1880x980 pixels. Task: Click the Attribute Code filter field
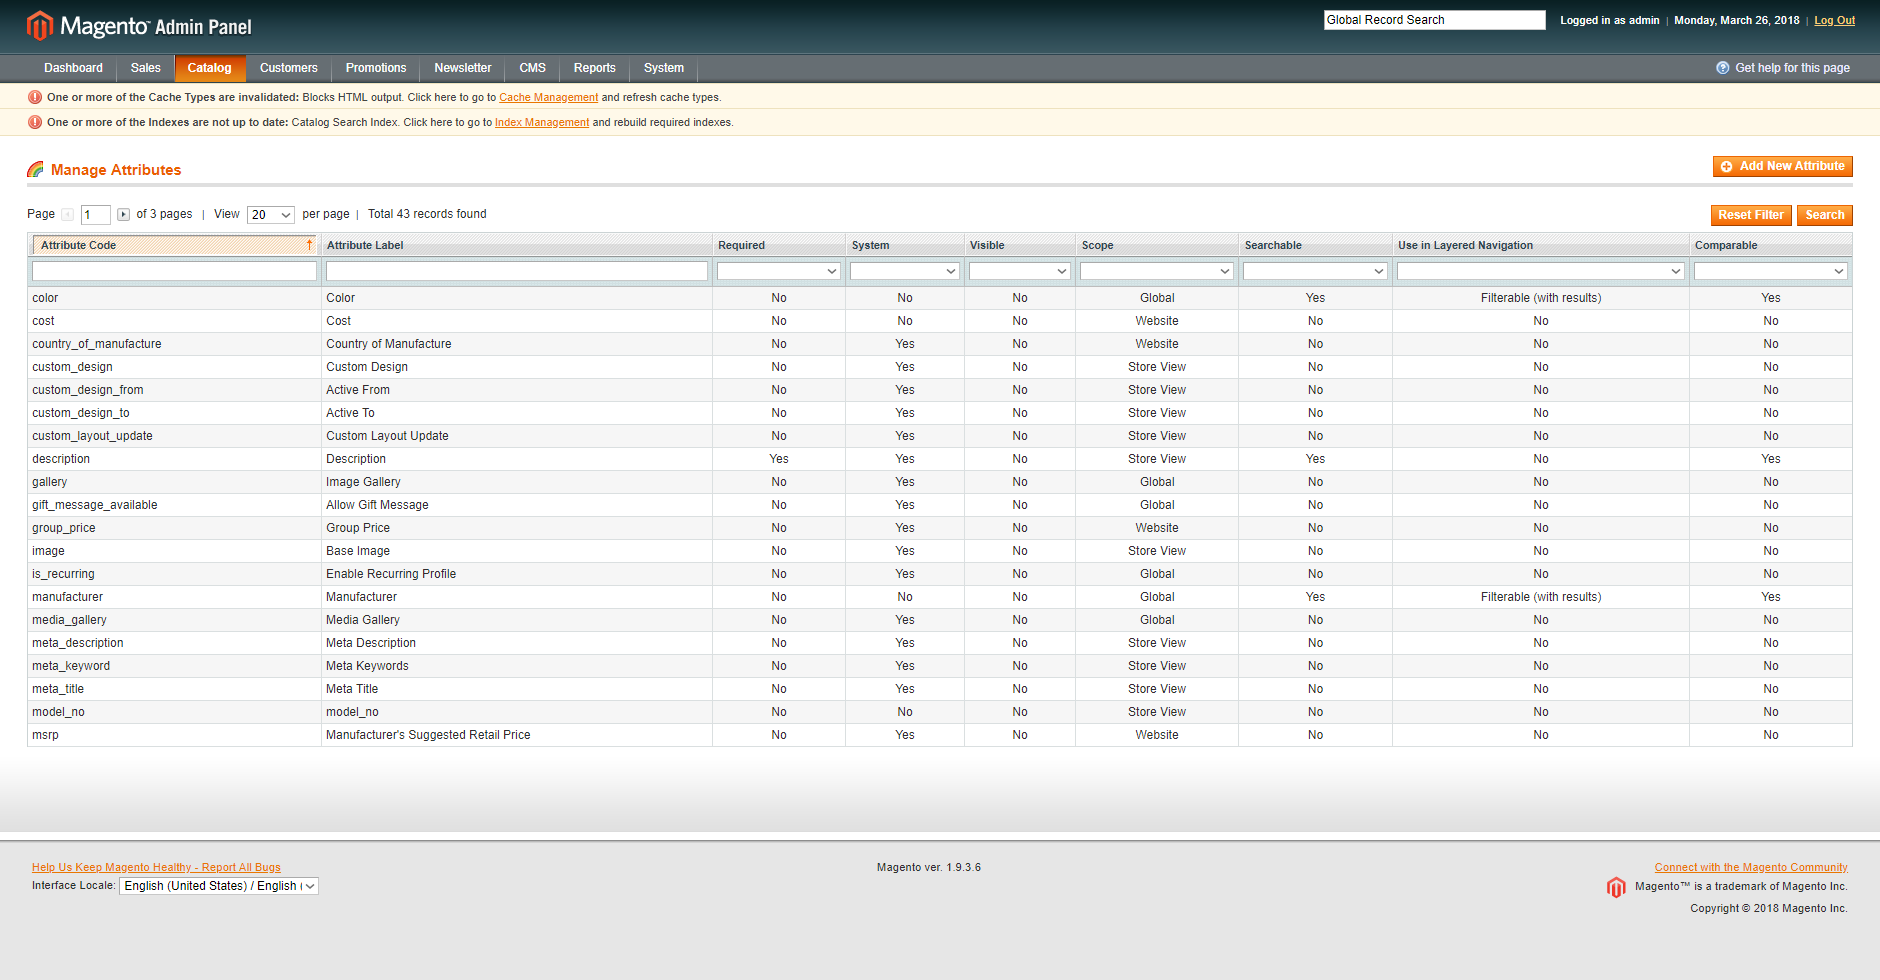[174, 271]
